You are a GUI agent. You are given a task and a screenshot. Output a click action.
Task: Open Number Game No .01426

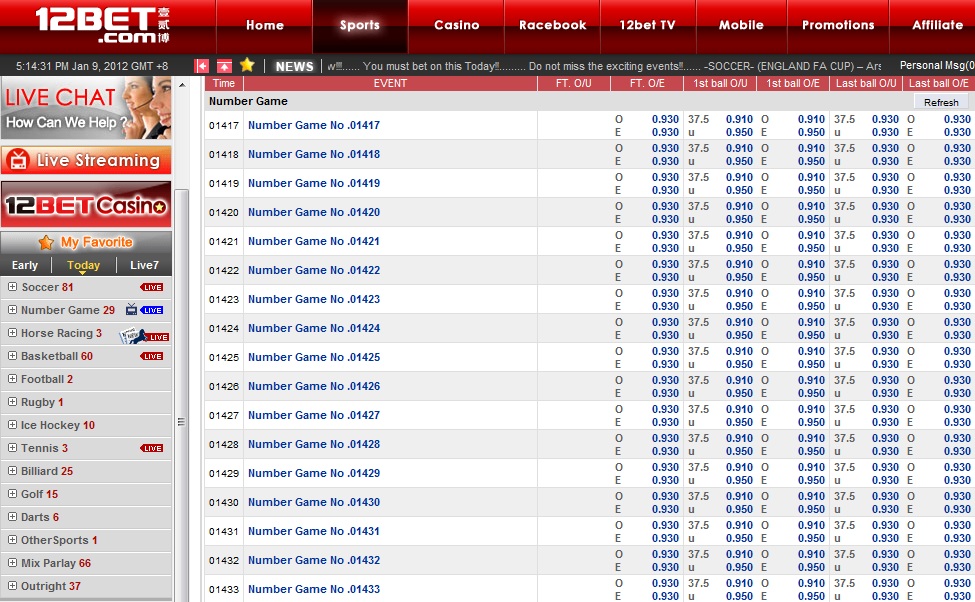[x=314, y=386]
